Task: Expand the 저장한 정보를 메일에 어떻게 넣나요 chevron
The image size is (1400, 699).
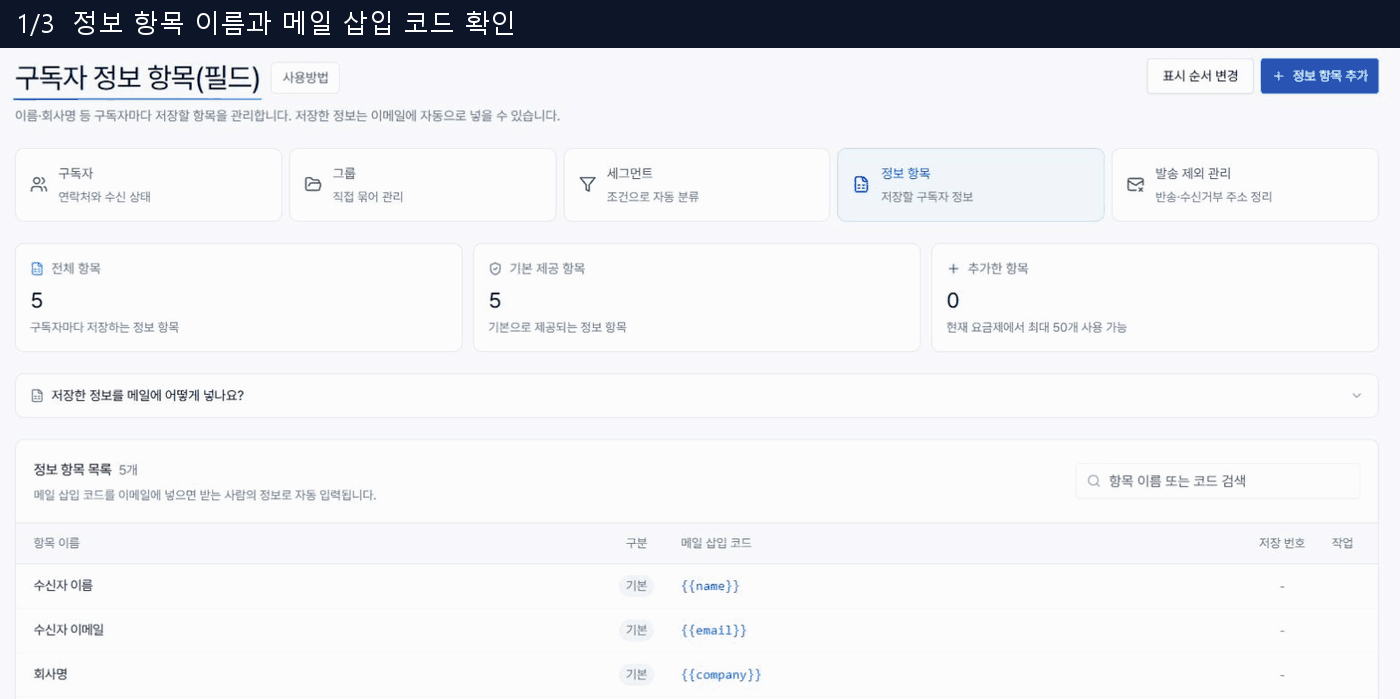Action: click(x=1357, y=396)
